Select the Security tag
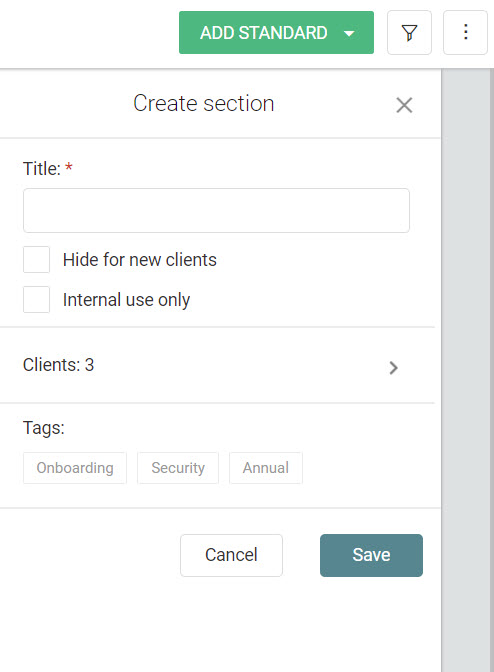This screenshot has height=672, width=494. [178, 468]
